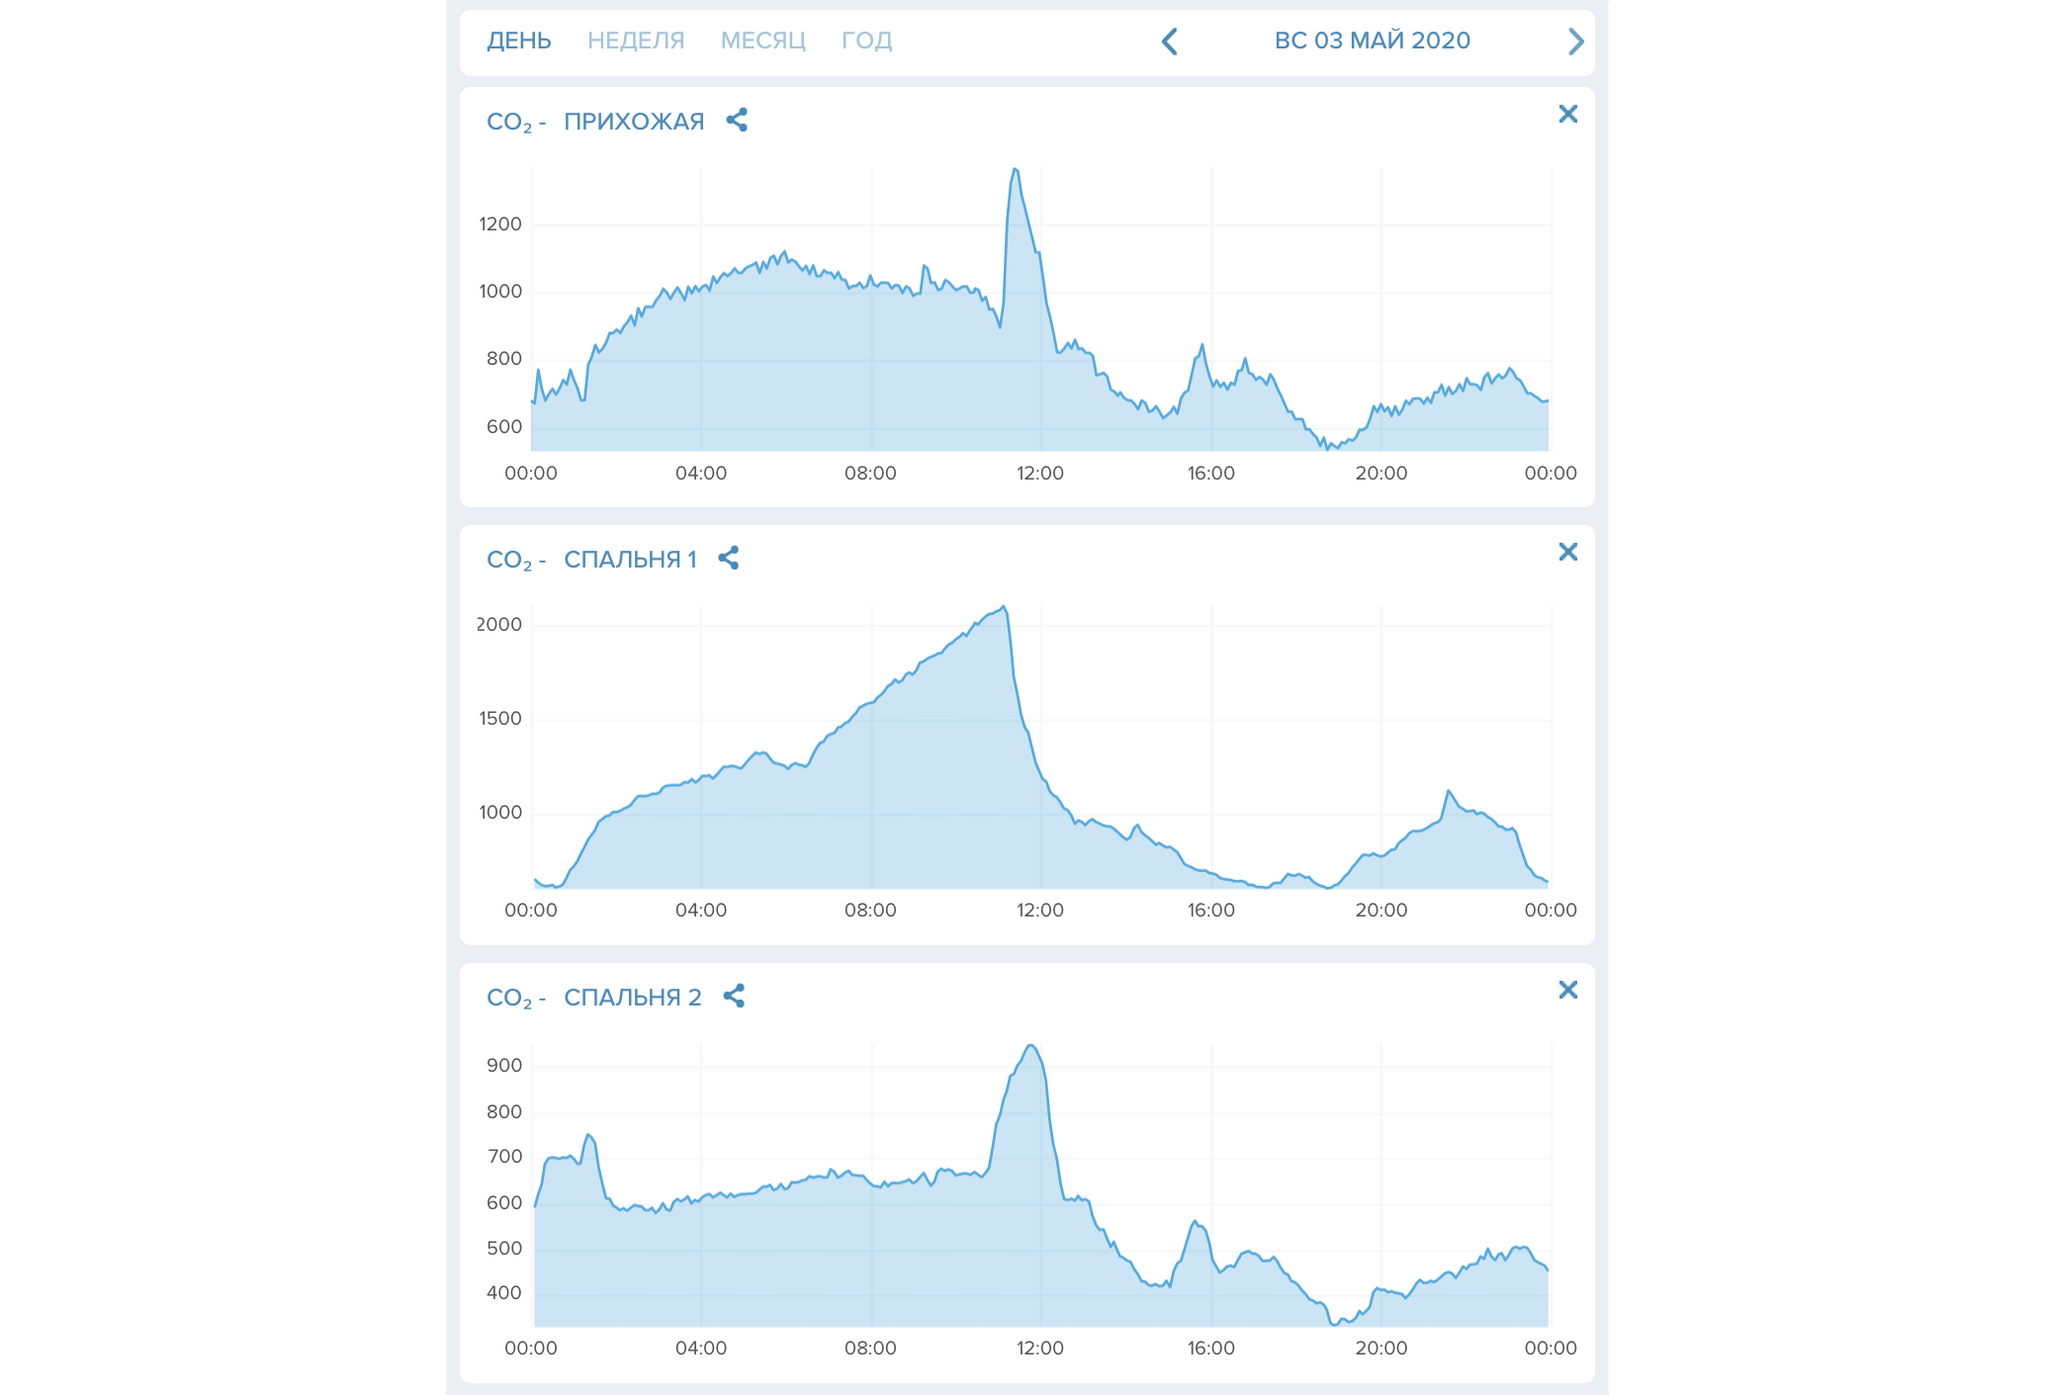Viewport: 2048px width, 1395px height.
Task: Click the 08:00 time label under СПАЛЬНЯ 1 chart
Action: click(x=870, y=911)
